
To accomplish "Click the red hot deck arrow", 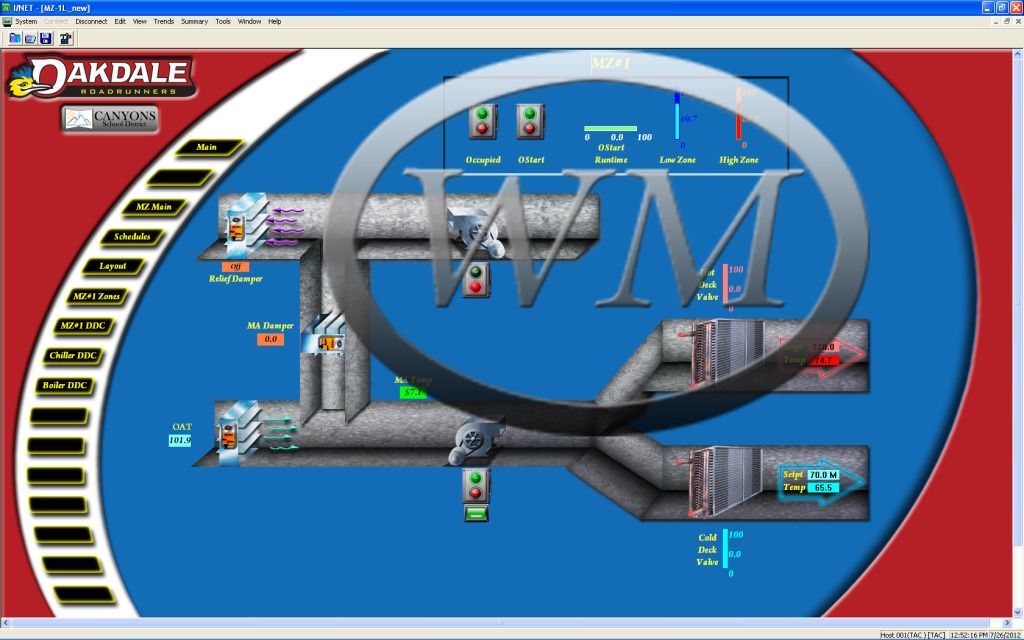I will click(x=823, y=356).
